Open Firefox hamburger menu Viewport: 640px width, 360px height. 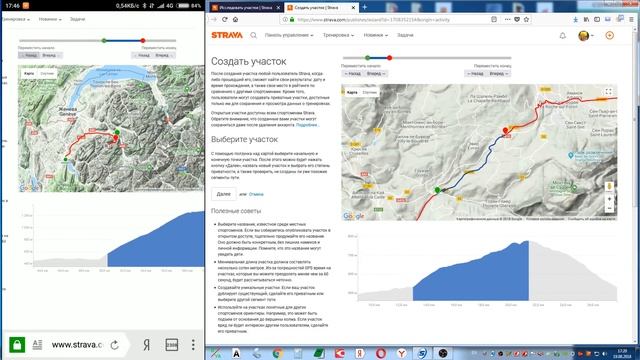point(631,19)
